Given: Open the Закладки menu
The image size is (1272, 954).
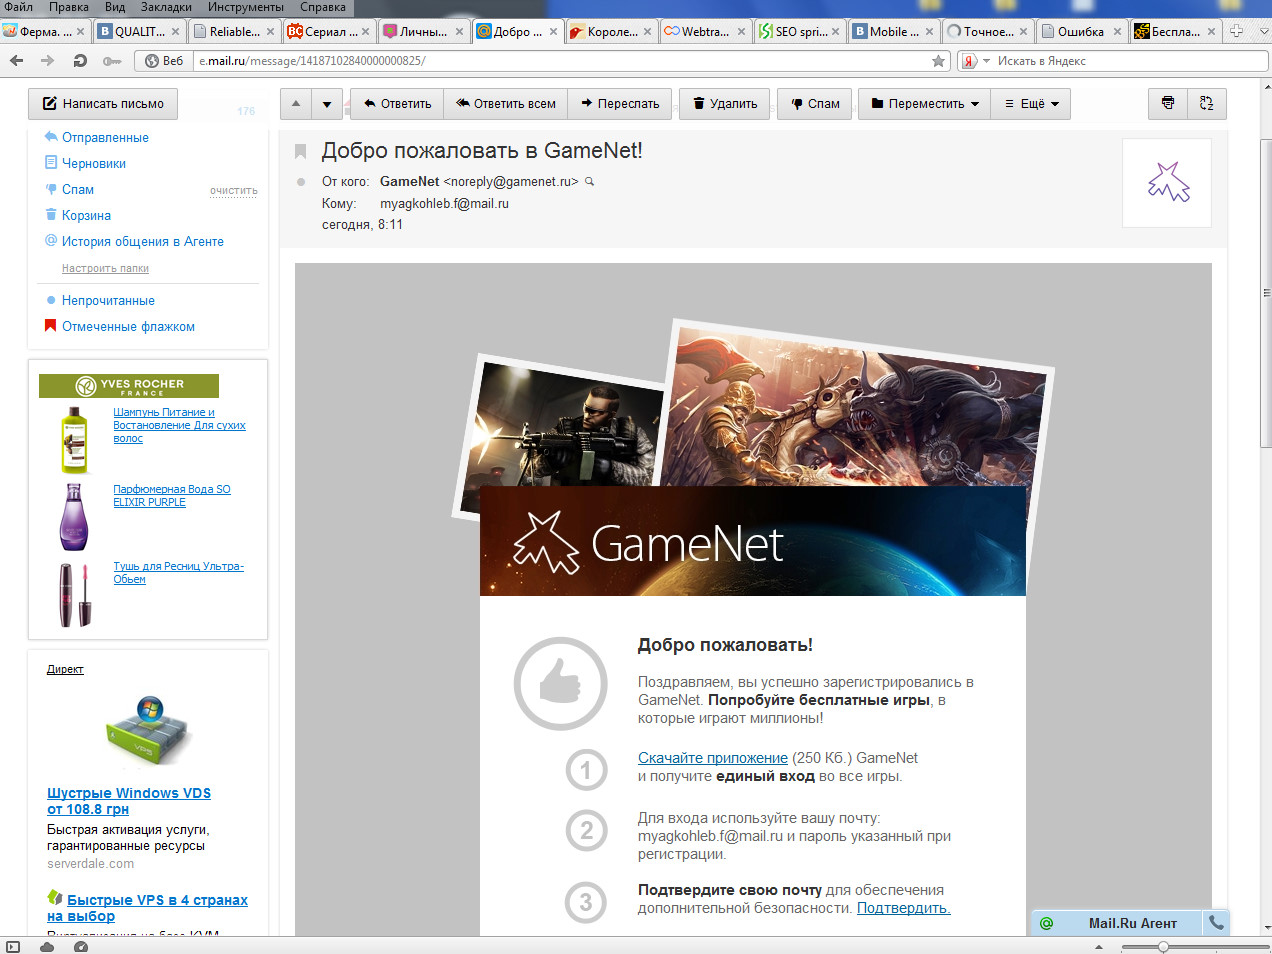Looking at the screenshot, I should click(x=166, y=7).
